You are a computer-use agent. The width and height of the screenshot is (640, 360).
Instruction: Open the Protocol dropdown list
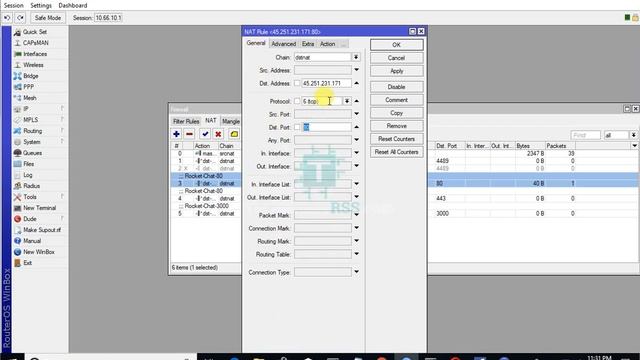(x=347, y=101)
